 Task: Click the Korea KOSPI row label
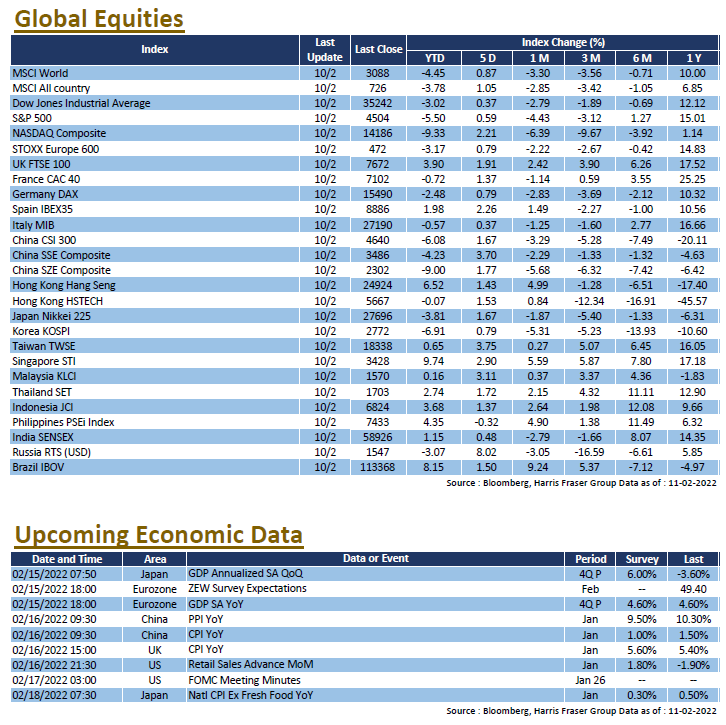[x=41, y=331]
